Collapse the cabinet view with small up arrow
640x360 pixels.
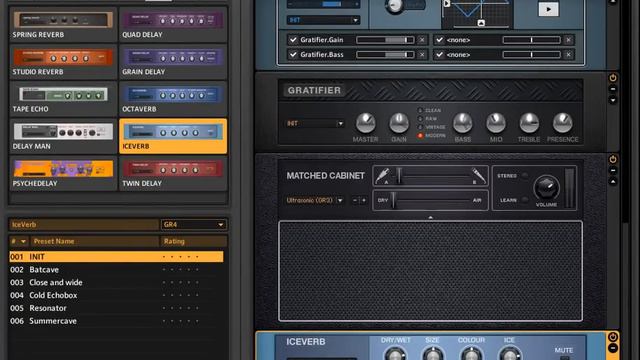click(x=430, y=218)
